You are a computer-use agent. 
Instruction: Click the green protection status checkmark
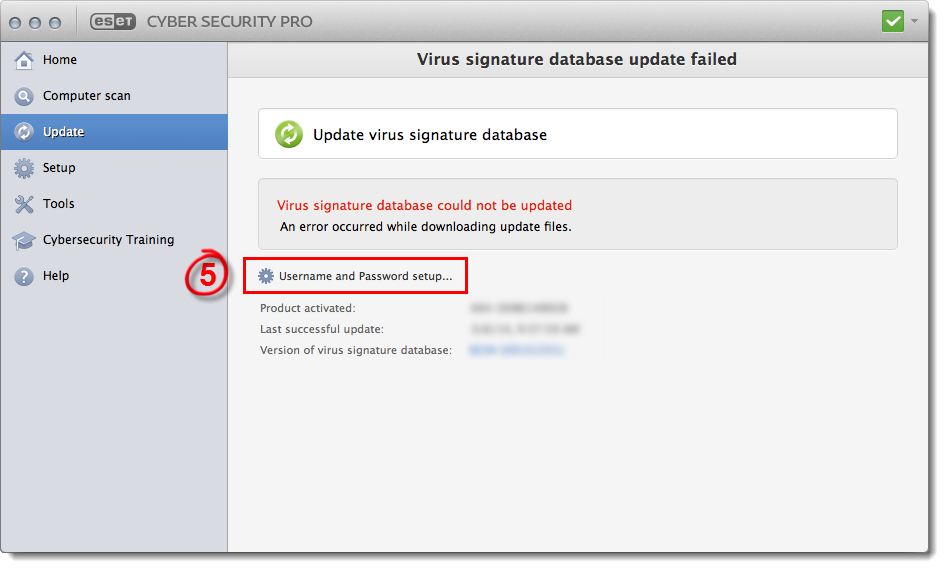point(893,22)
